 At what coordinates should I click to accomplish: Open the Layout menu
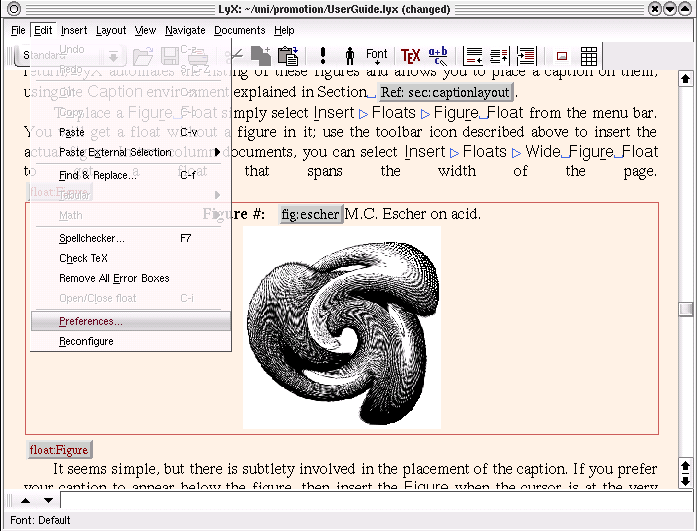(x=111, y=30)
